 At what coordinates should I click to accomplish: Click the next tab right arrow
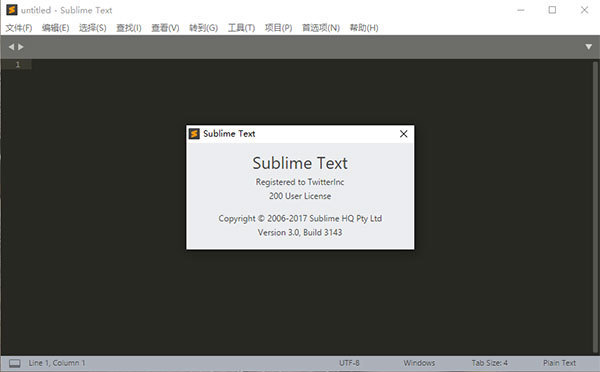pos(21,47)
